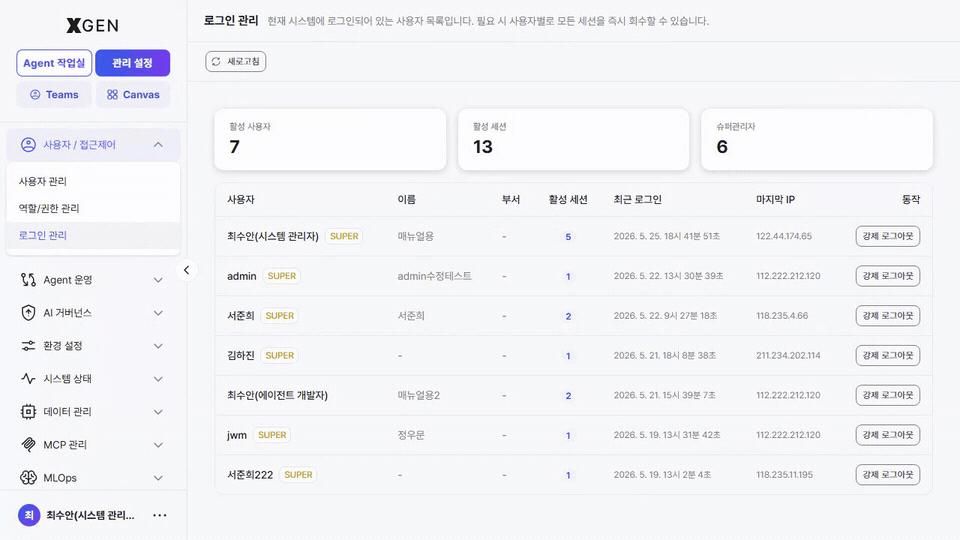
Task: Expand the 시스템 상태 section chevron
Action: [158, 378]
